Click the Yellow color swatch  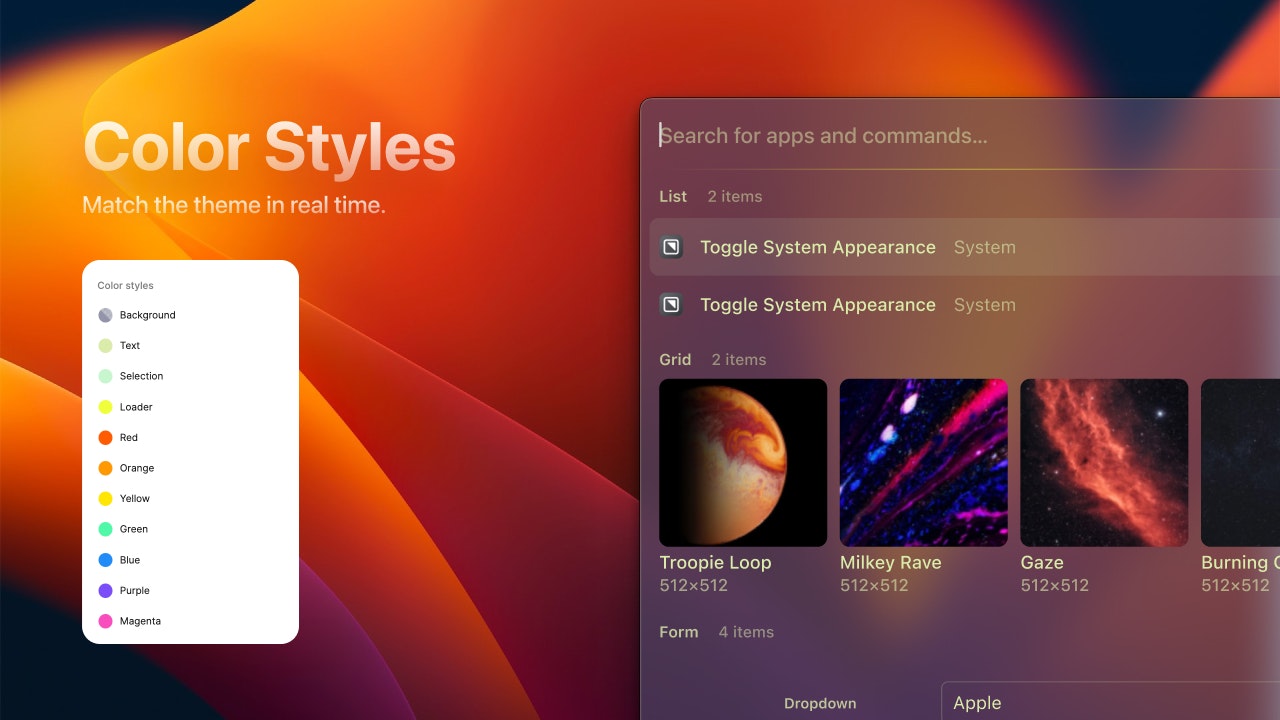[x=105, y=498]
